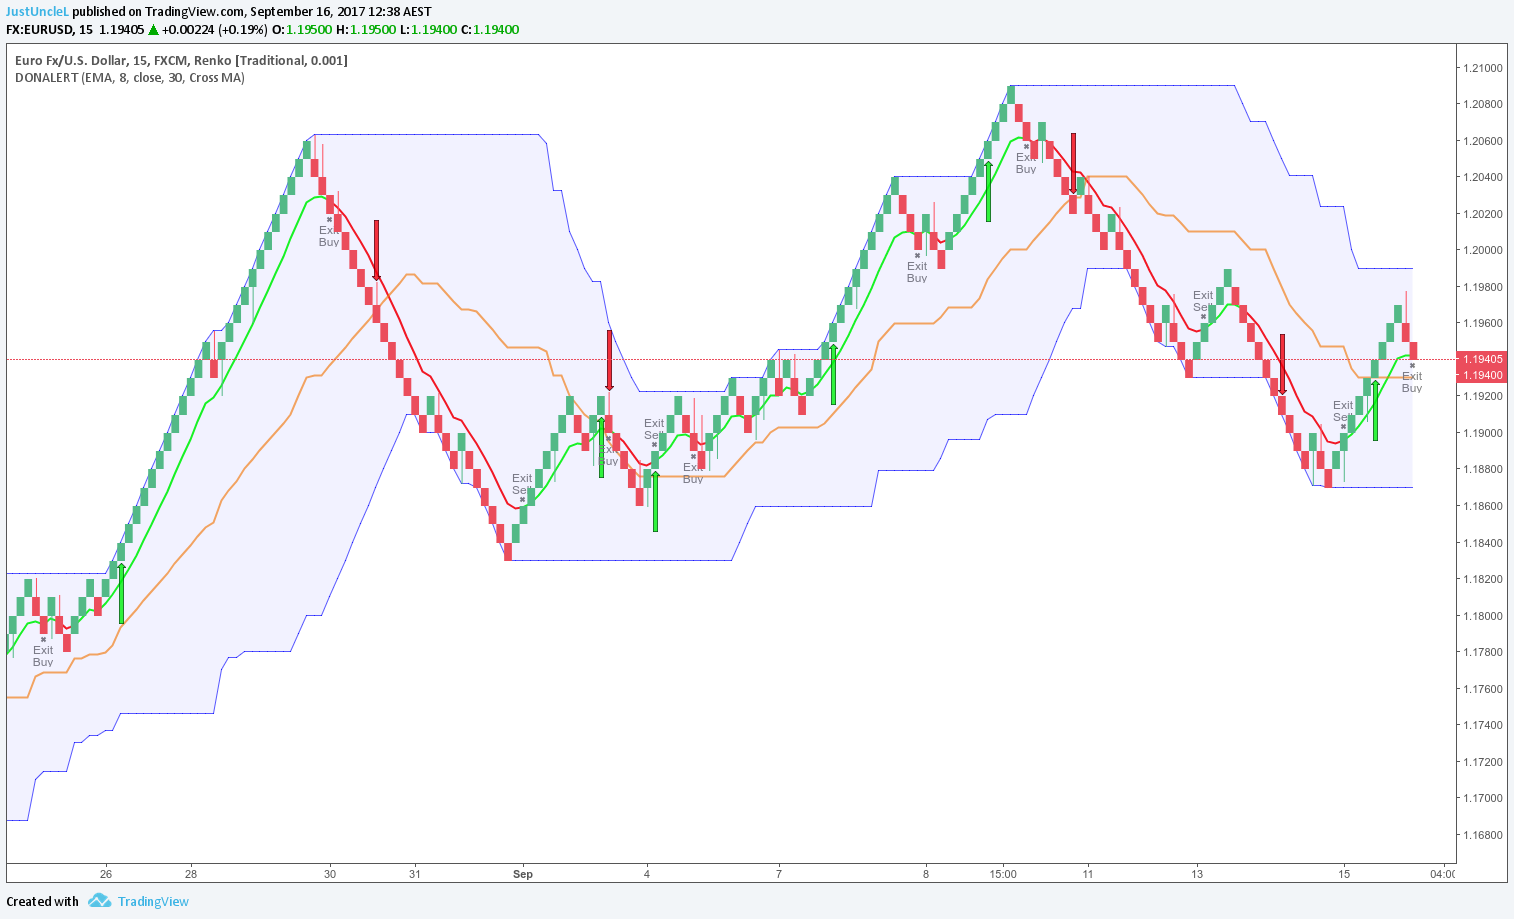Image resolution: width=1514 pixels, height=919 pixels.
Task: Click the 1.17600 price axis label
Action: tap(1482, 689)
